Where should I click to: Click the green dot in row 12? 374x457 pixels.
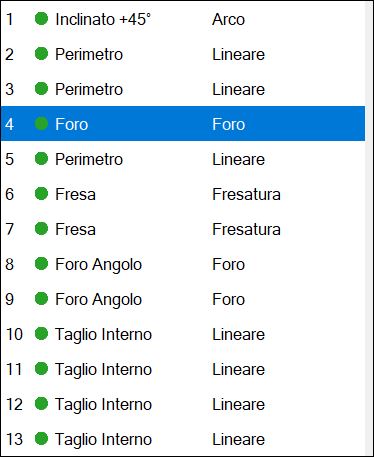click(x=41, y=404)
